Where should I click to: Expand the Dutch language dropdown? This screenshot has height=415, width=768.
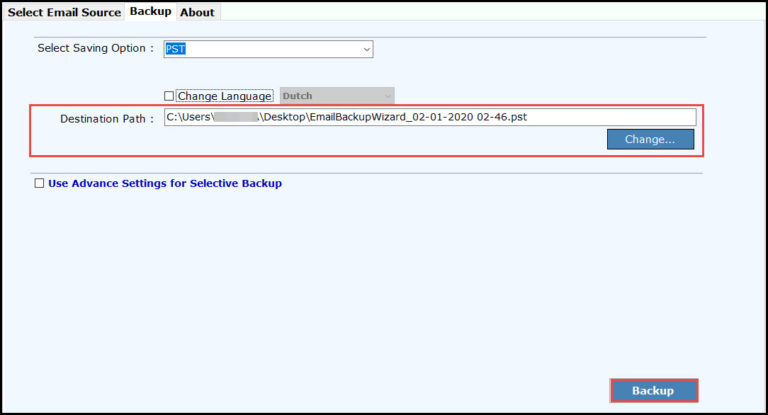click(337, 96)
